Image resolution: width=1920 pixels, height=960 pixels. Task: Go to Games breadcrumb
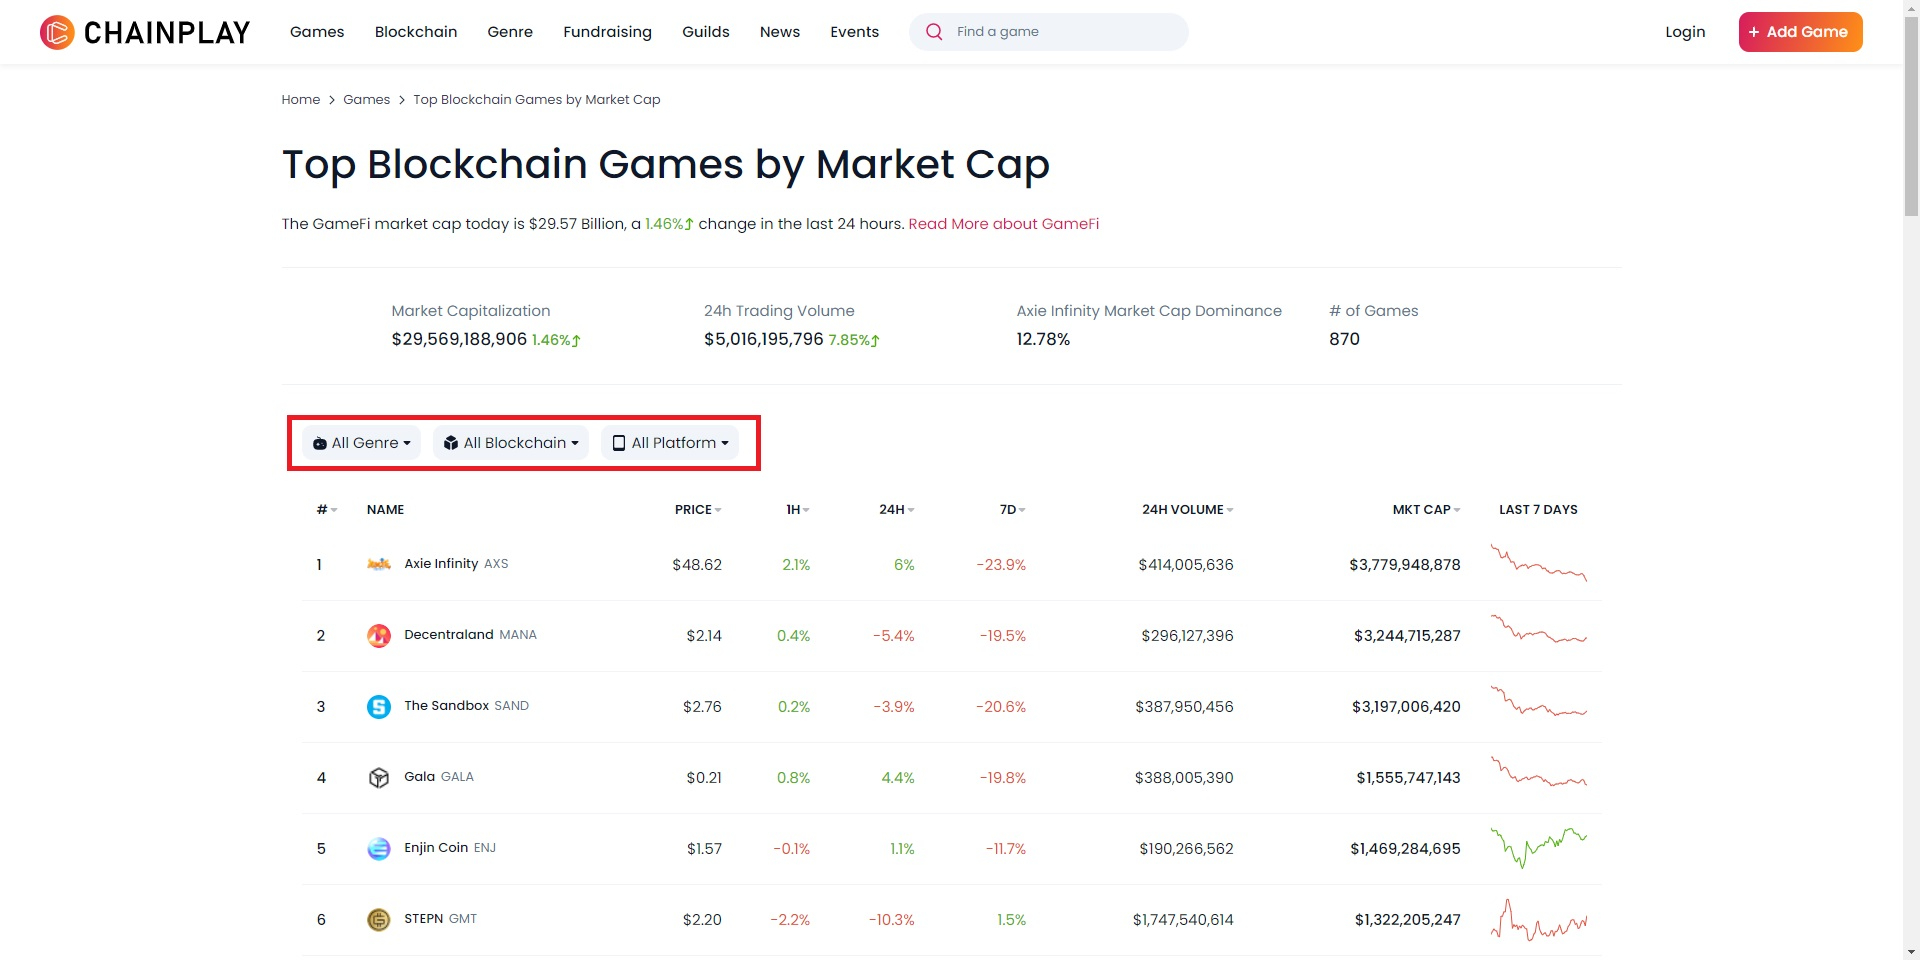[x=367, y=100]
